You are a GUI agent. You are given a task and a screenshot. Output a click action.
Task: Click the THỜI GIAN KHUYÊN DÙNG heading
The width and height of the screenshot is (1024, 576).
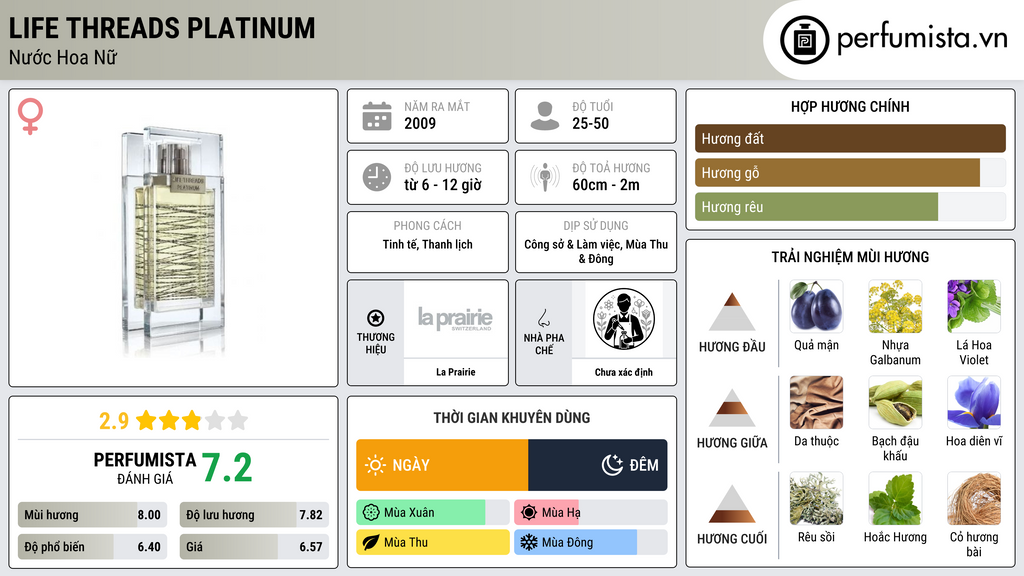tap(512, 417)
